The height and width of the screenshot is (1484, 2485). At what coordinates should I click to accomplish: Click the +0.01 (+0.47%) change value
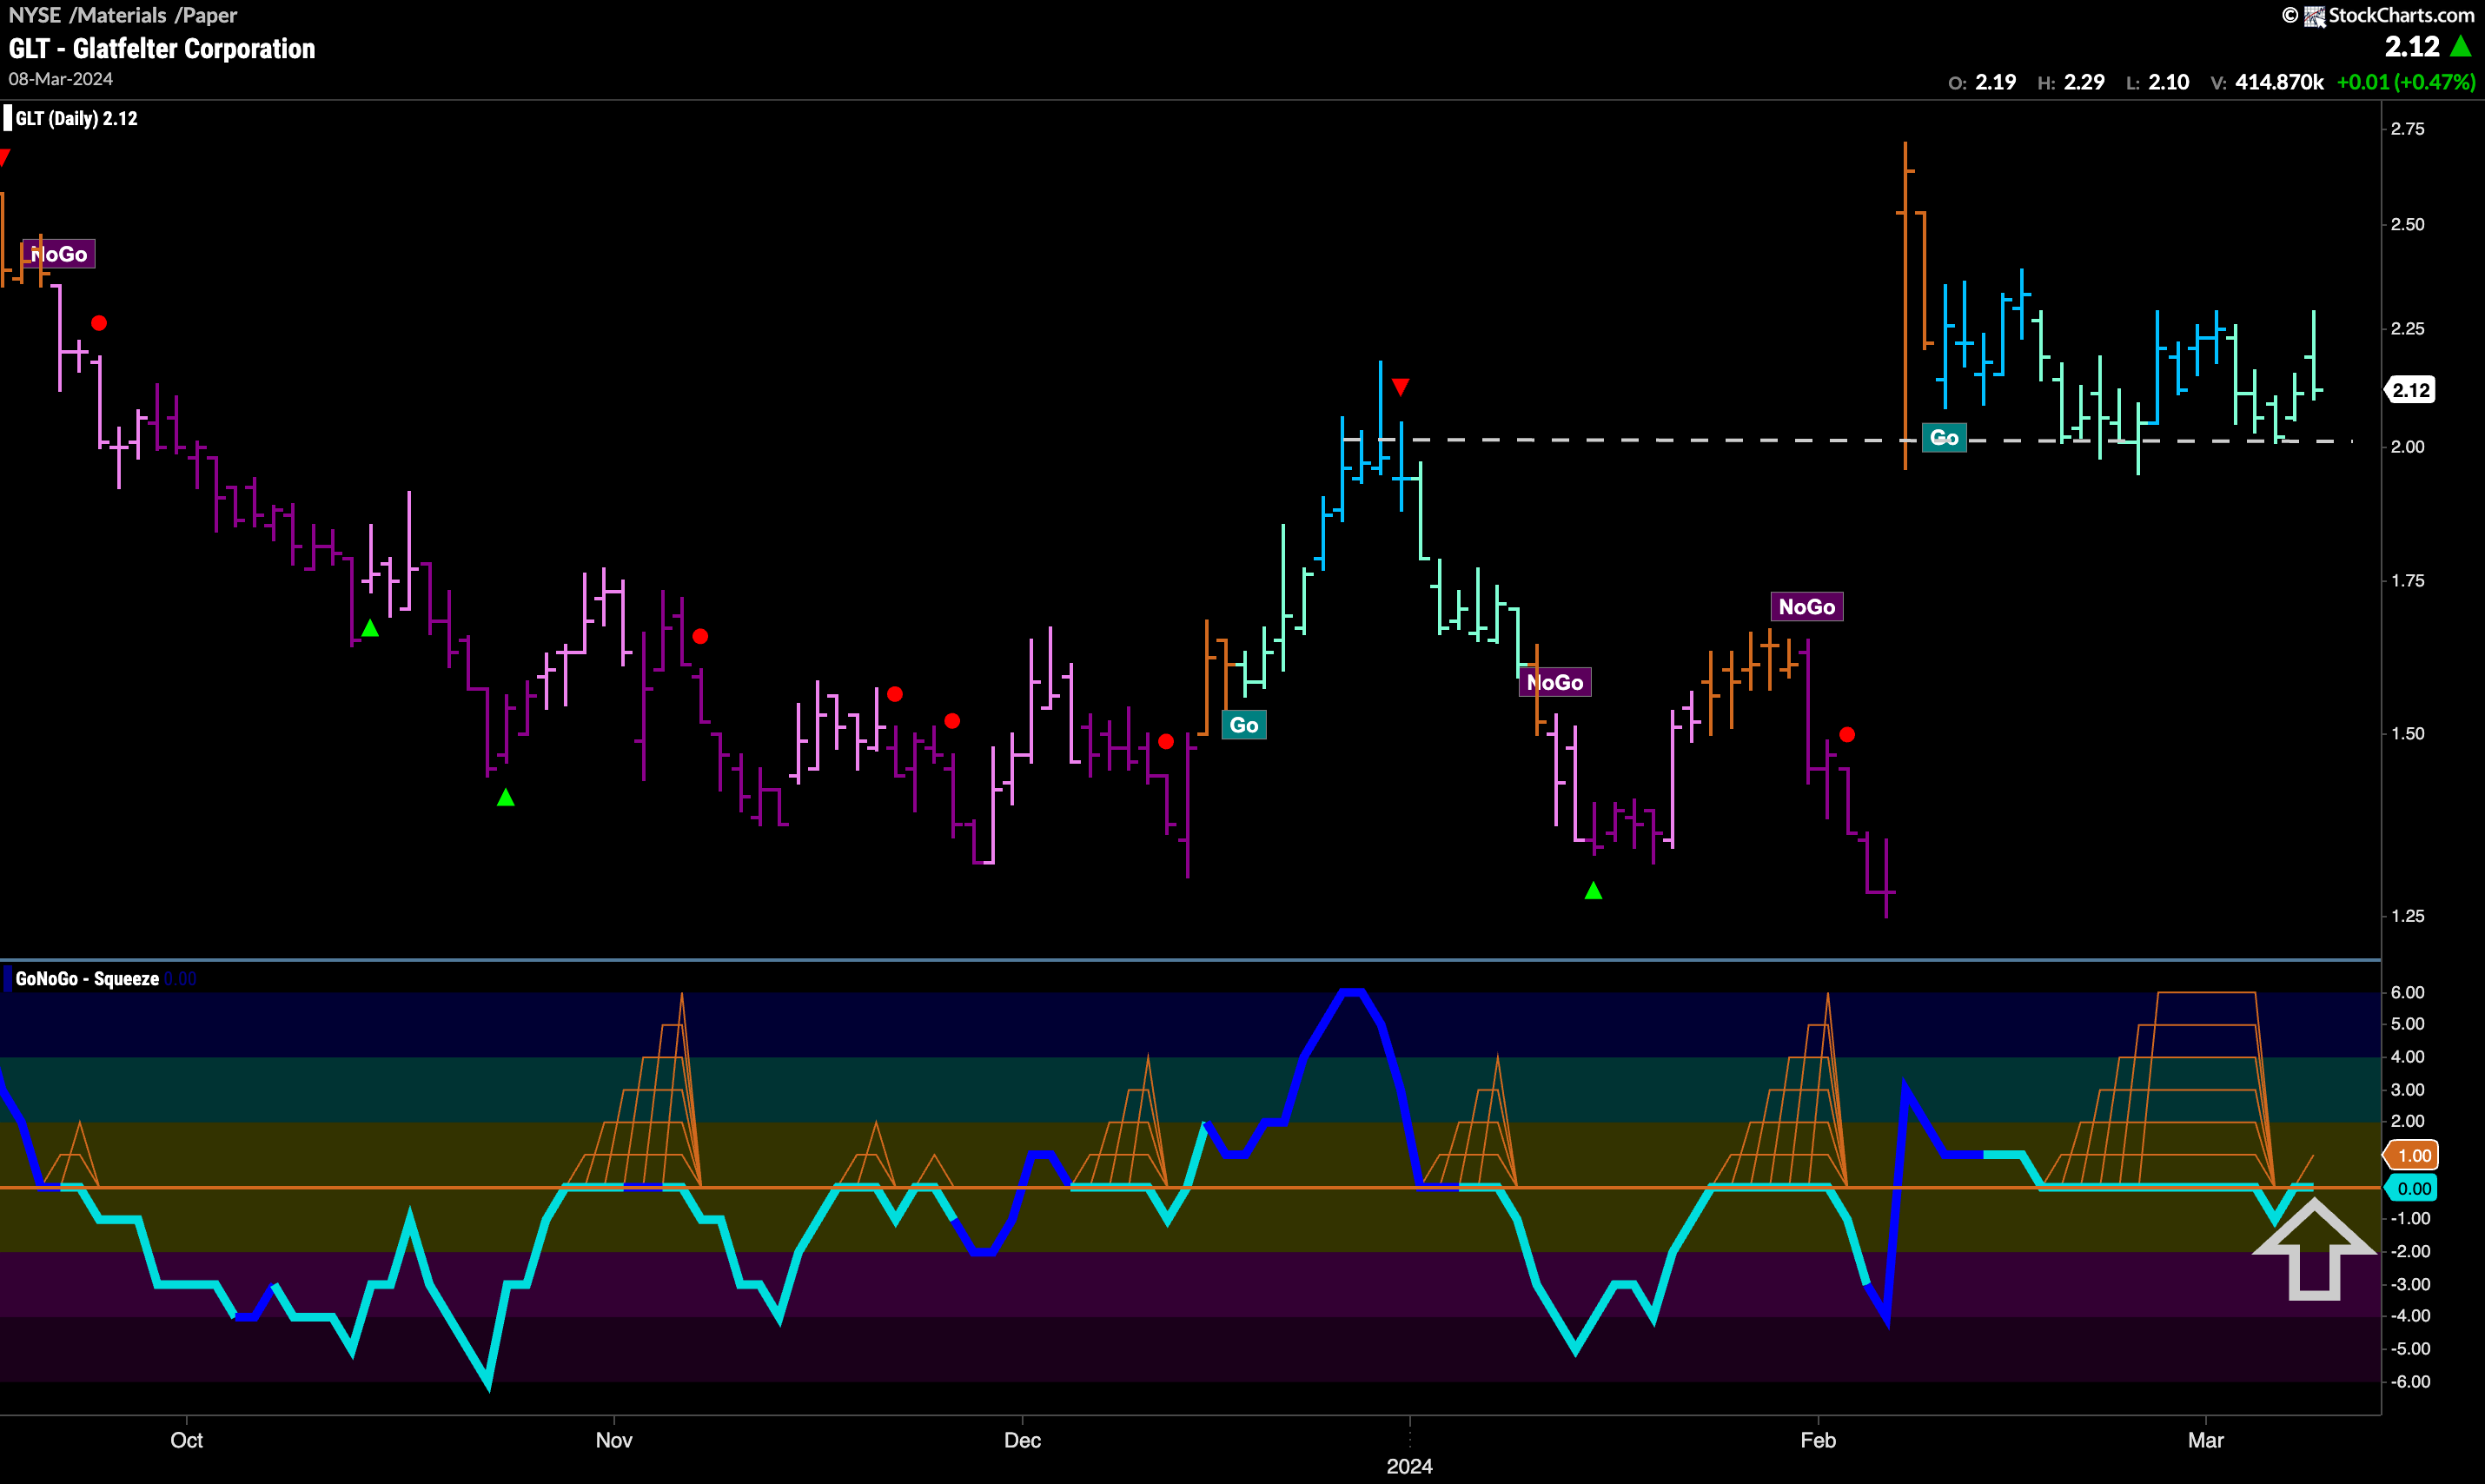(2405, 82)
